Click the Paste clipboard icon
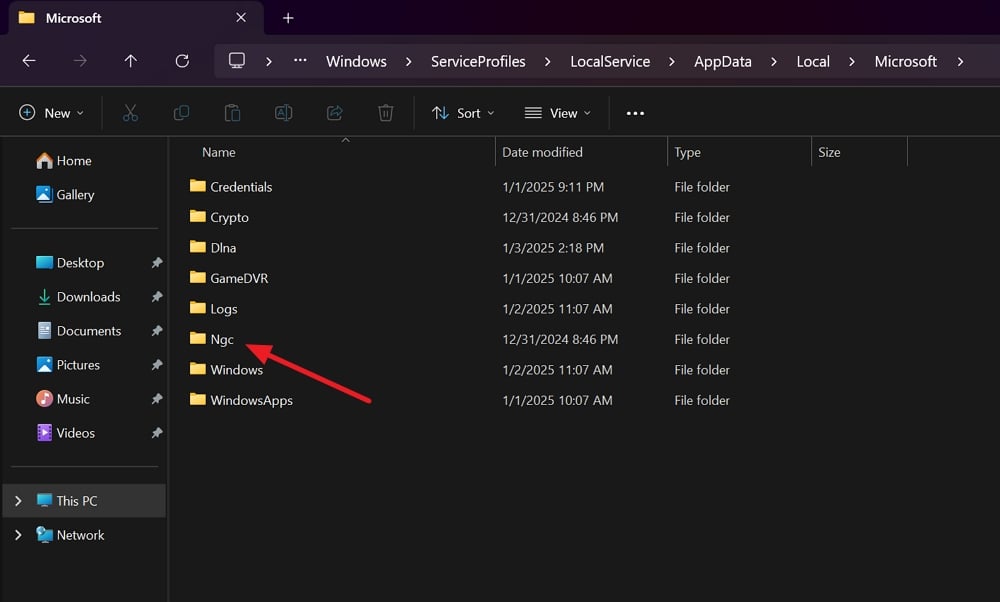 232,113
